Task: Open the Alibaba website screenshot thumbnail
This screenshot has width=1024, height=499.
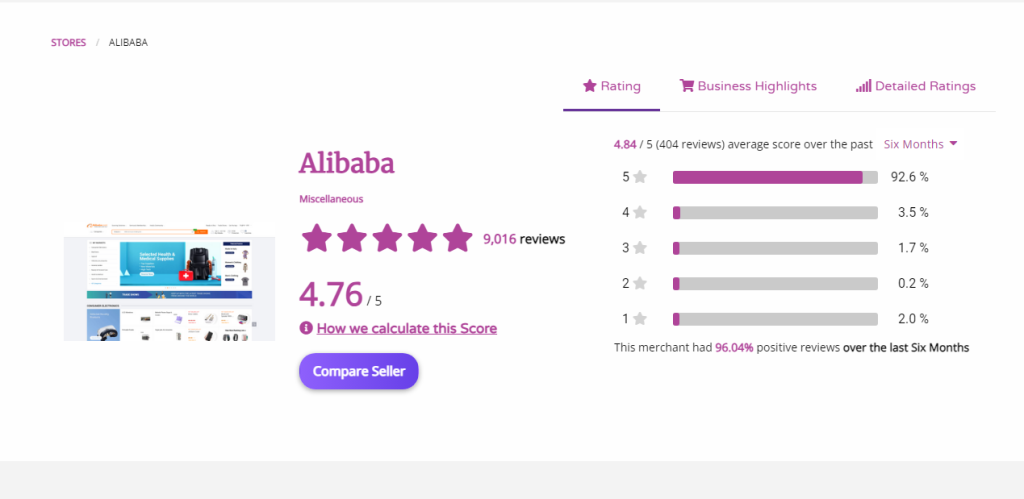Action: tap(169, 289)
